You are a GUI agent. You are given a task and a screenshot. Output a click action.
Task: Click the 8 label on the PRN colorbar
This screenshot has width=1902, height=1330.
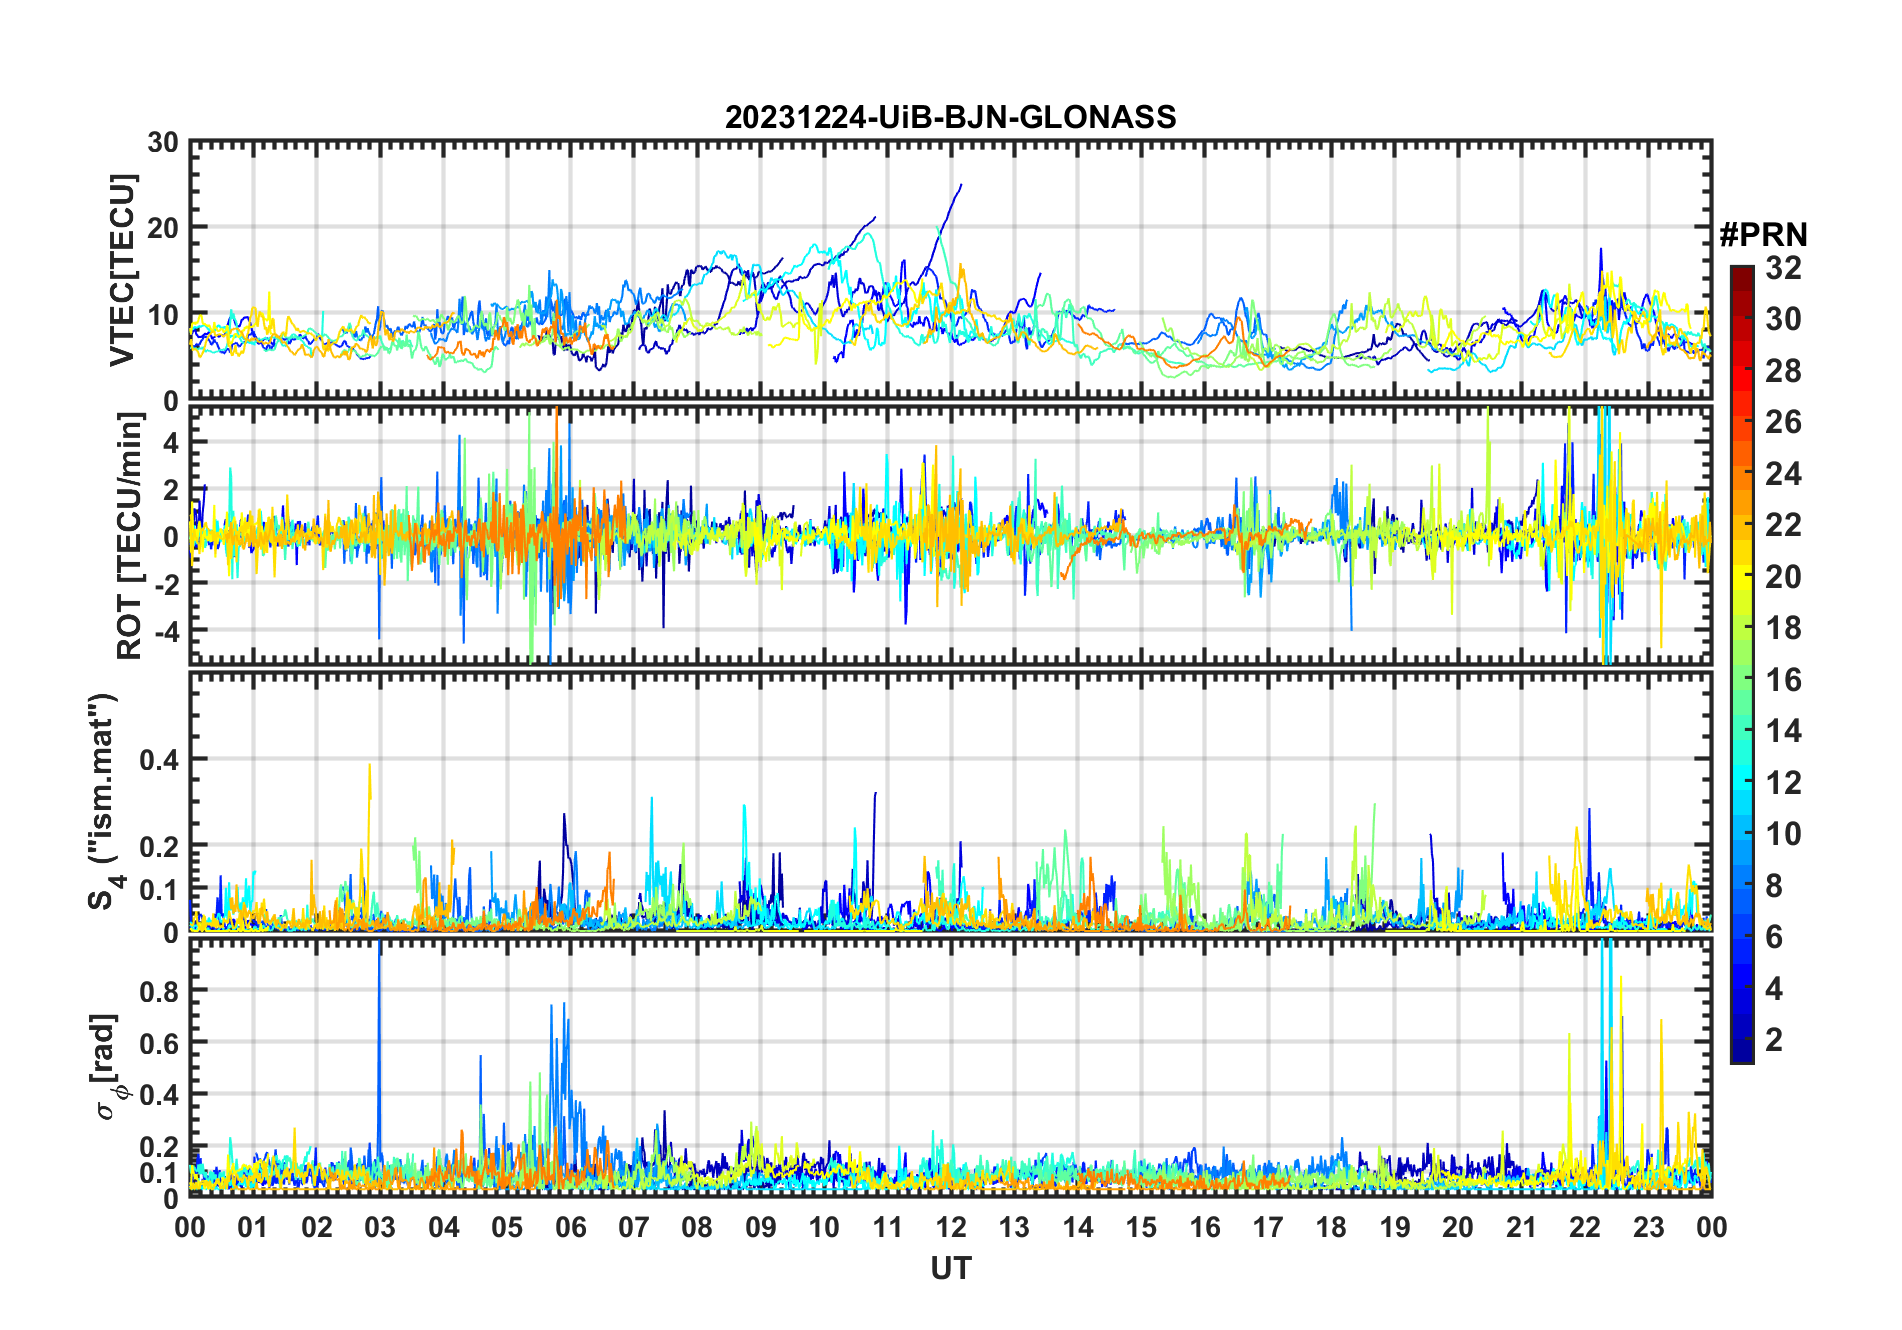coord(1774,886)
